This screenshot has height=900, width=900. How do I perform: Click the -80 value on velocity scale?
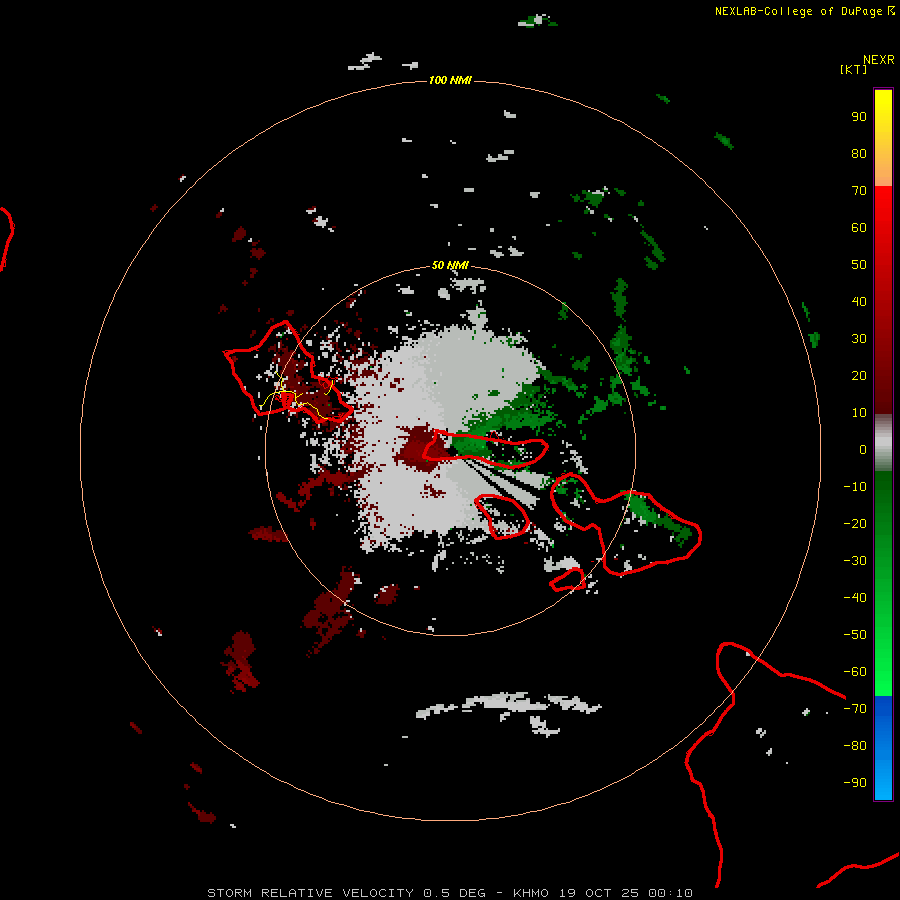pos(855,746)
